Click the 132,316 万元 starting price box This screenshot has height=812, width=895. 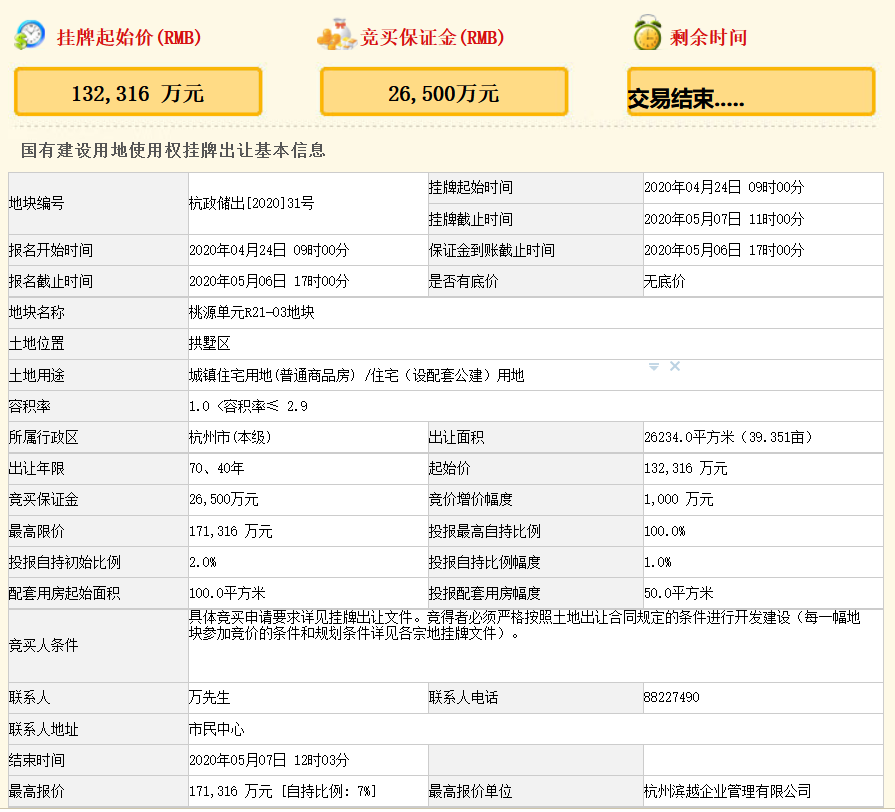pyautogui.click(x=137, y=91)
